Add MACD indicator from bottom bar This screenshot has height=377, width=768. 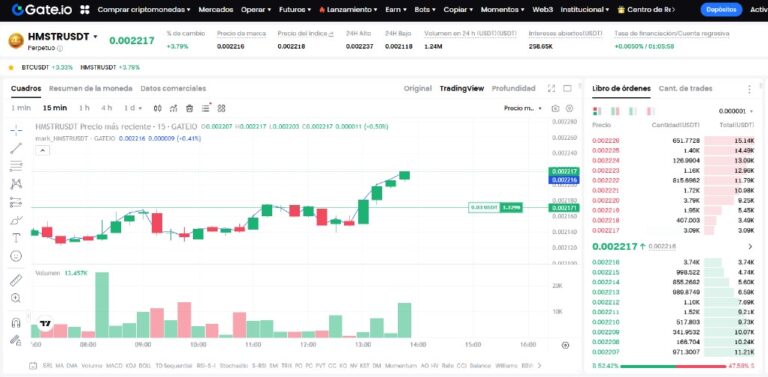[x=114, y=366]
